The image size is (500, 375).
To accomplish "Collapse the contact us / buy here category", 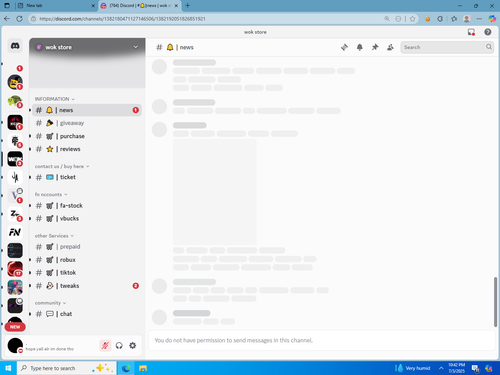I will pos(62,166).
